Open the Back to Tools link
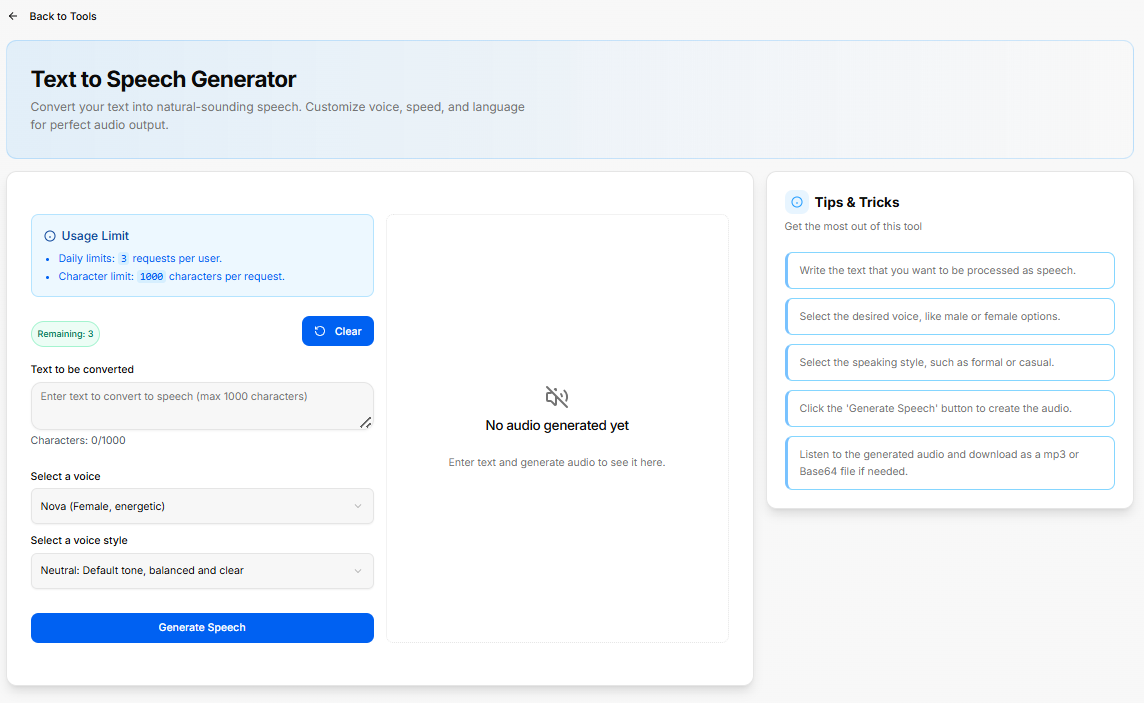 coord(63,16)
